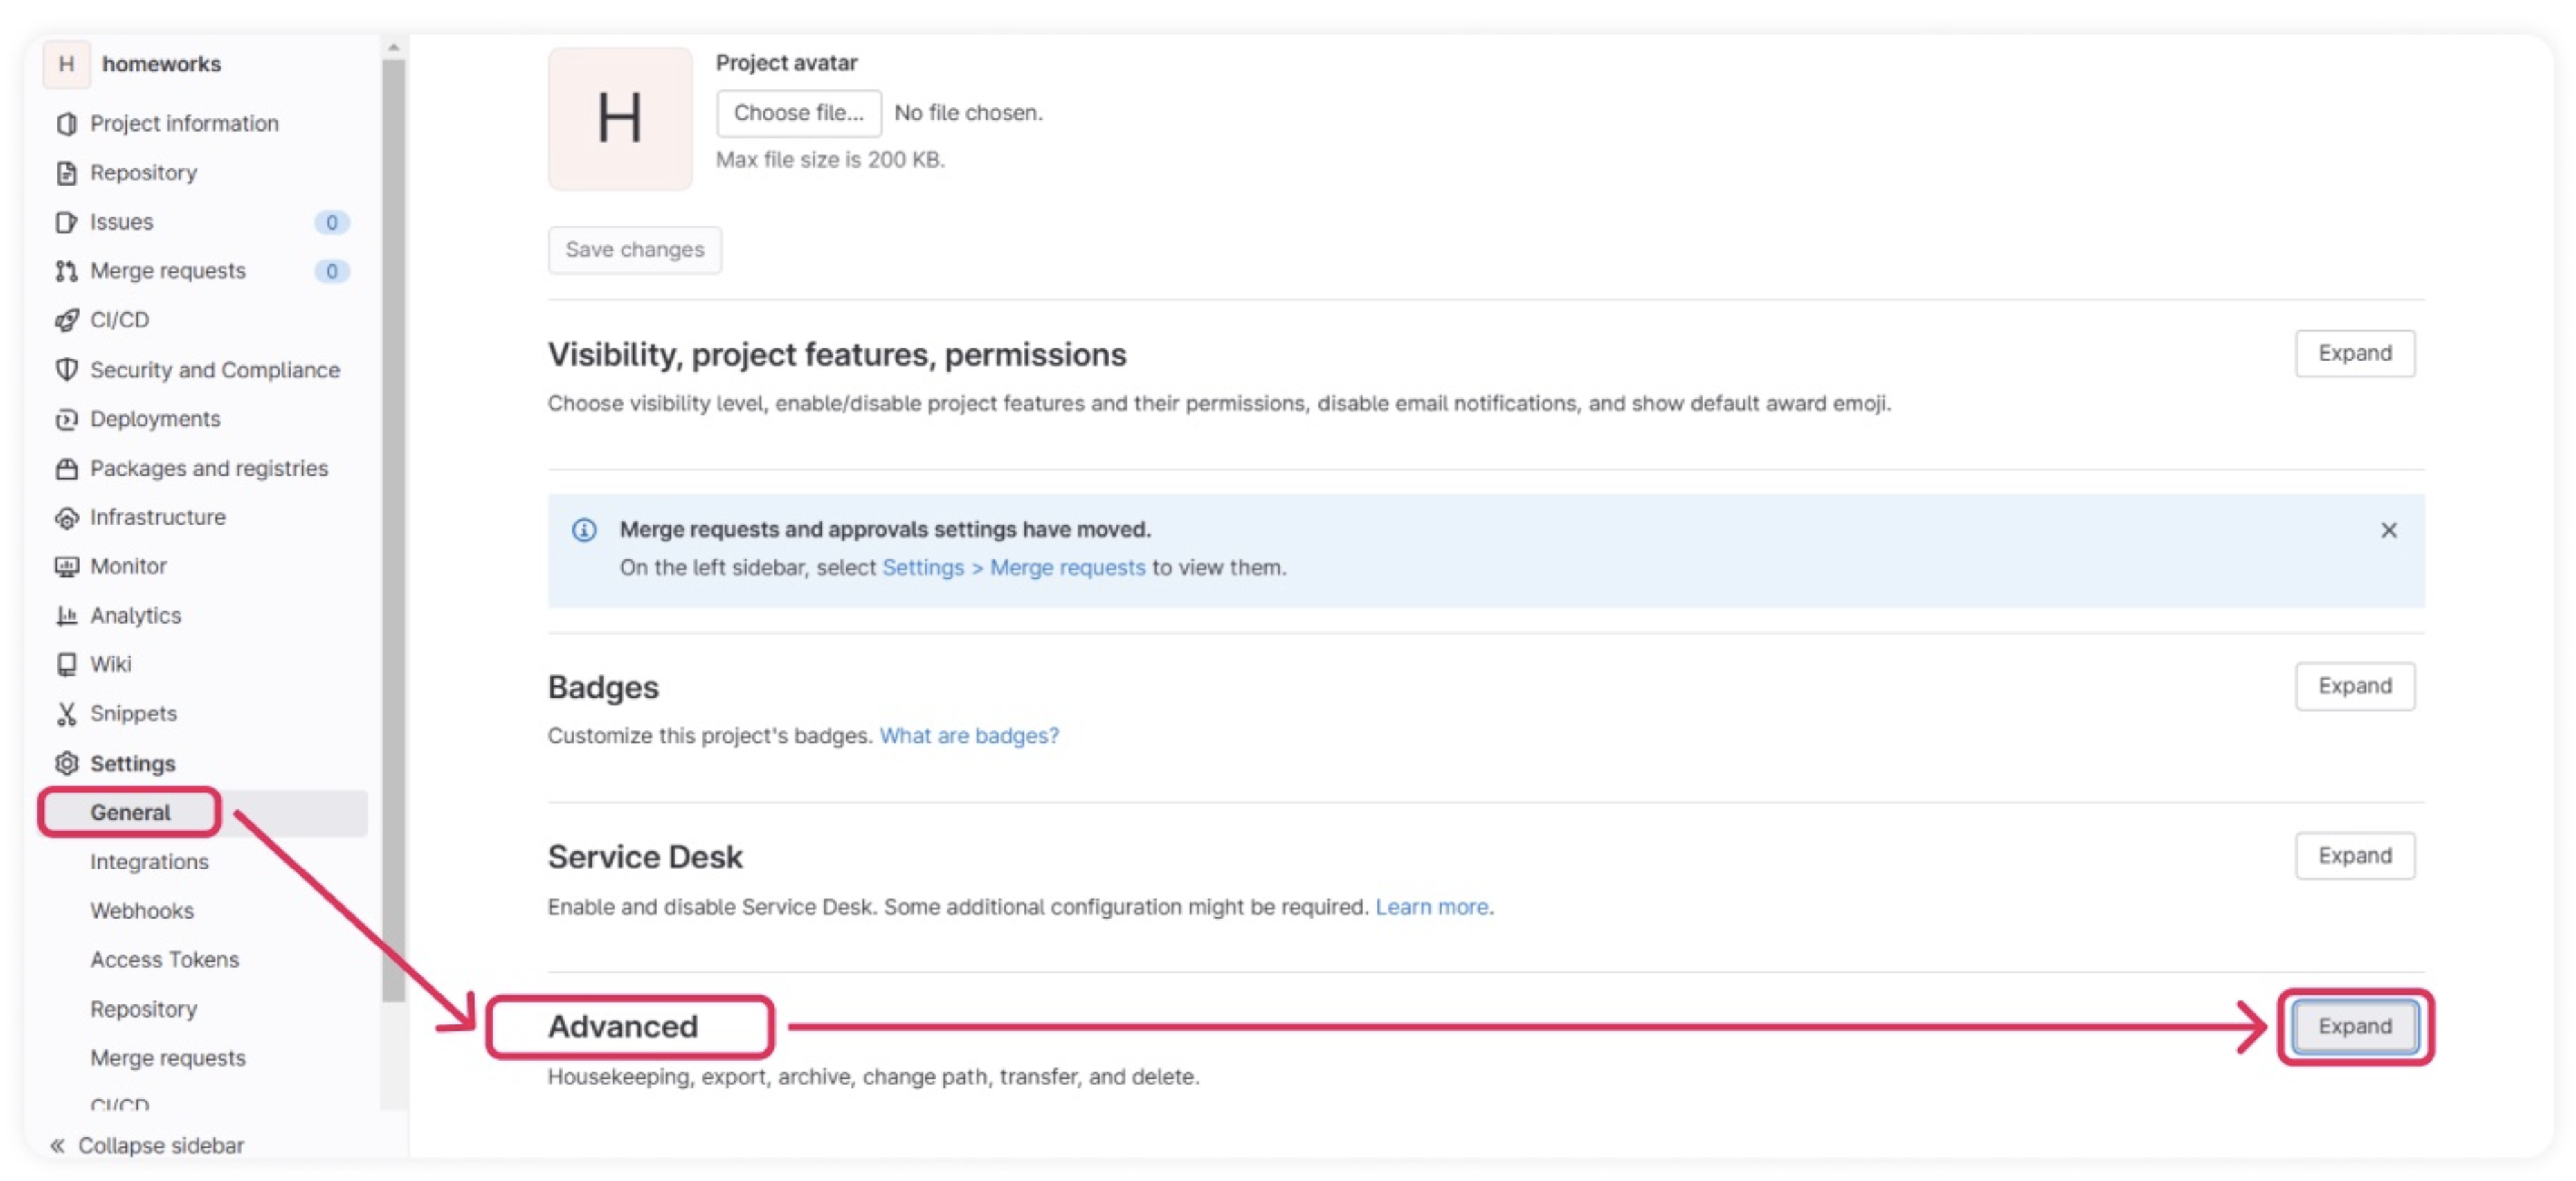
Task: Click the Snippets scissors icon
Action: click(x=66, y=713)
